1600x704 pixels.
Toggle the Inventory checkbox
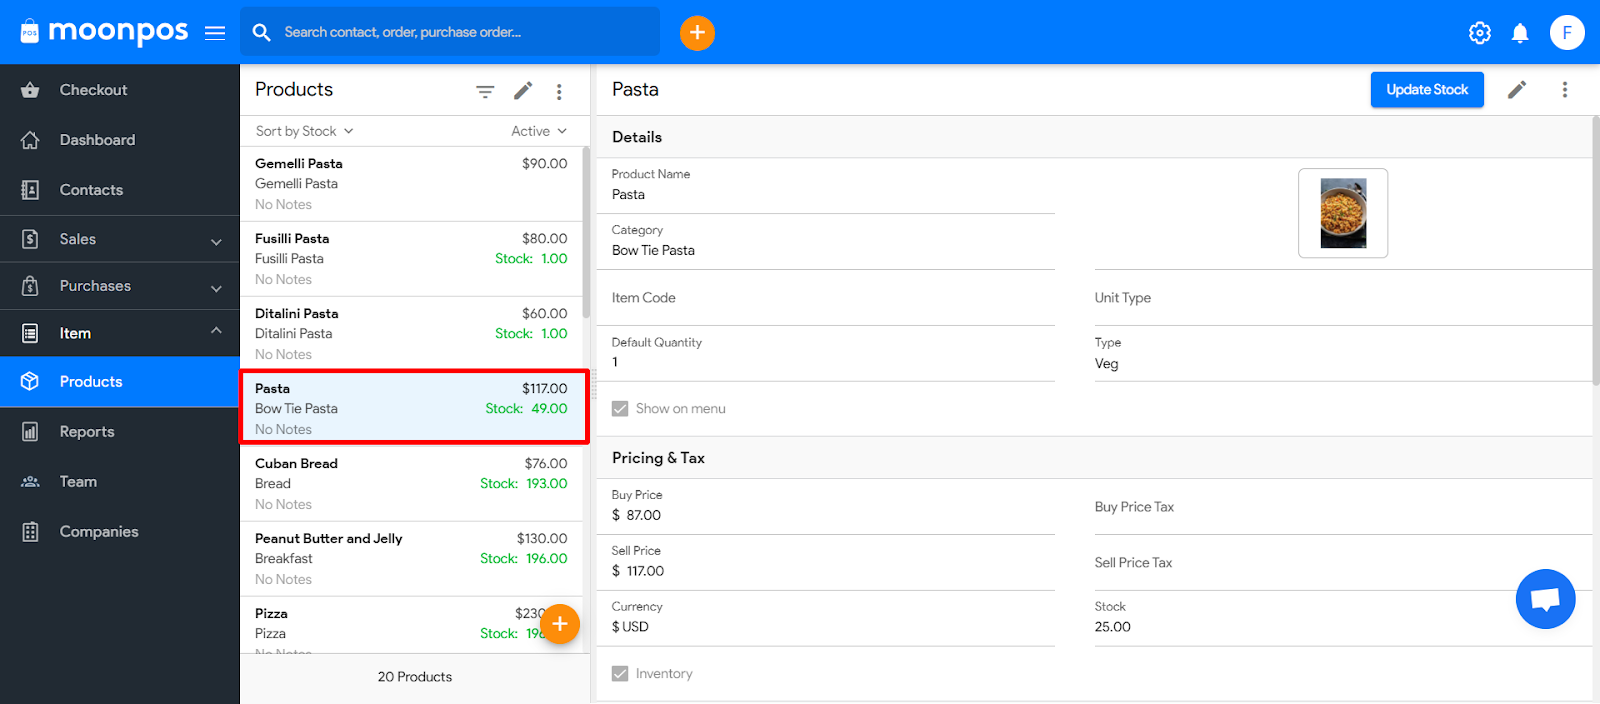(x=620, y=674)
